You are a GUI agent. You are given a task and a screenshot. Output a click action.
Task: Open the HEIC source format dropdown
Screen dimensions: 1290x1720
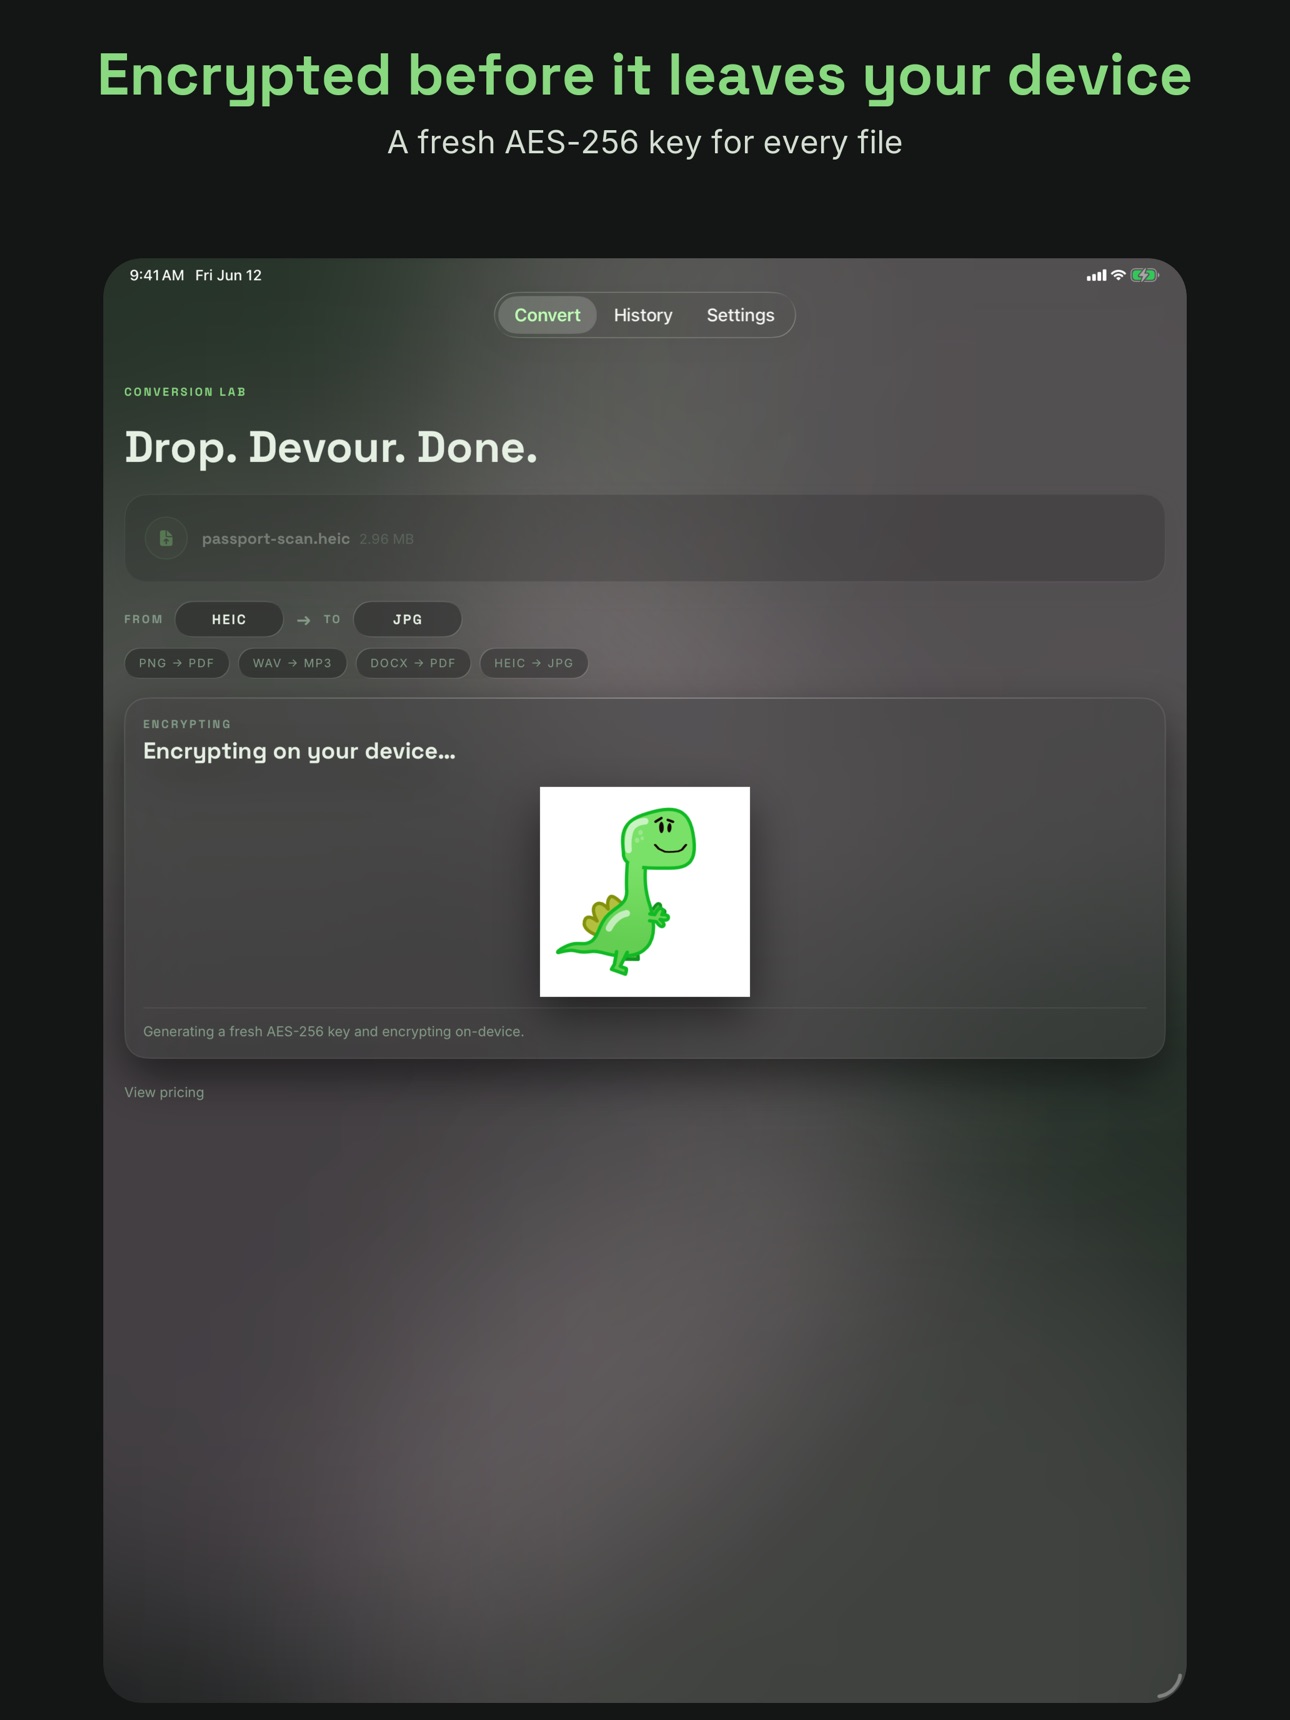229,619
